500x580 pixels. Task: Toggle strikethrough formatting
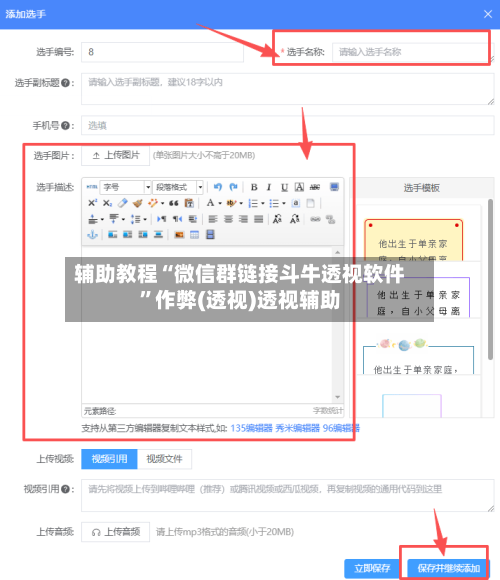point(315,187)
